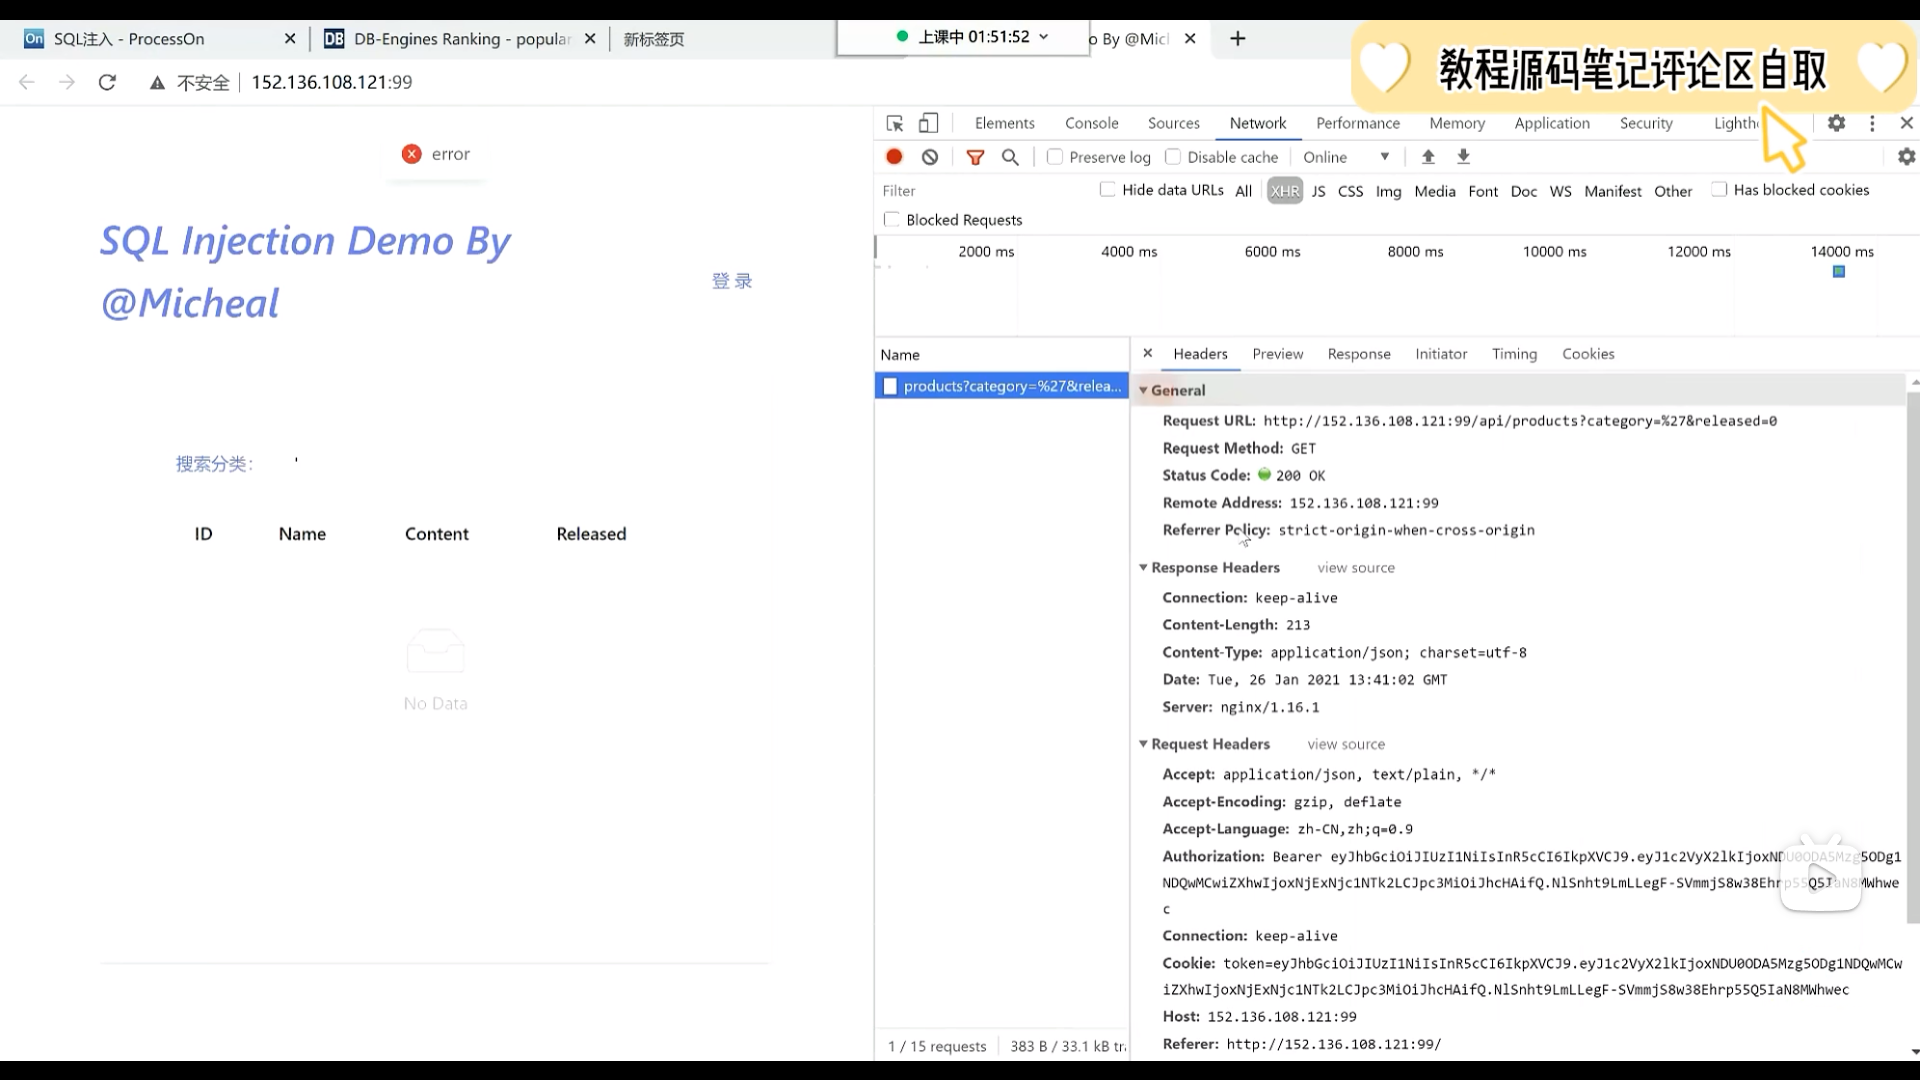Viewport: 1920px width, 1080px height.
Task: Click the export HAR download arrow
Action: [1463, 157]
